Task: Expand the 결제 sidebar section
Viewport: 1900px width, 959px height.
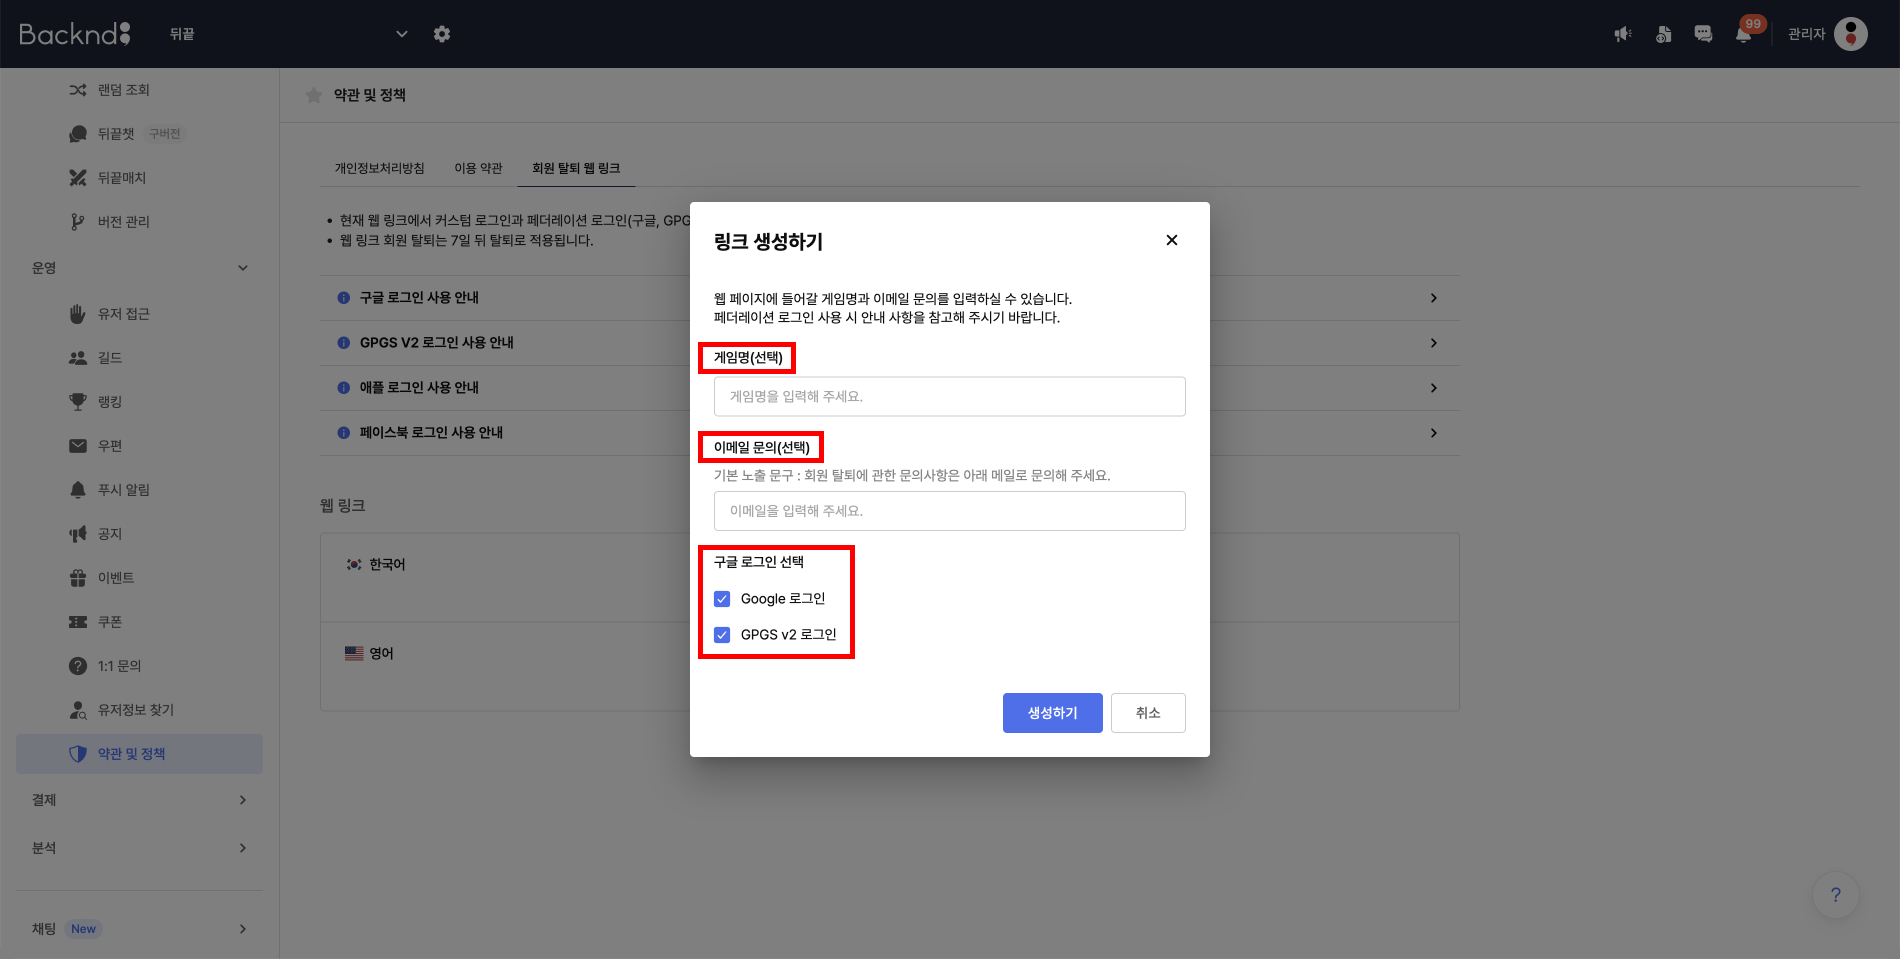Action: point(242,800)
